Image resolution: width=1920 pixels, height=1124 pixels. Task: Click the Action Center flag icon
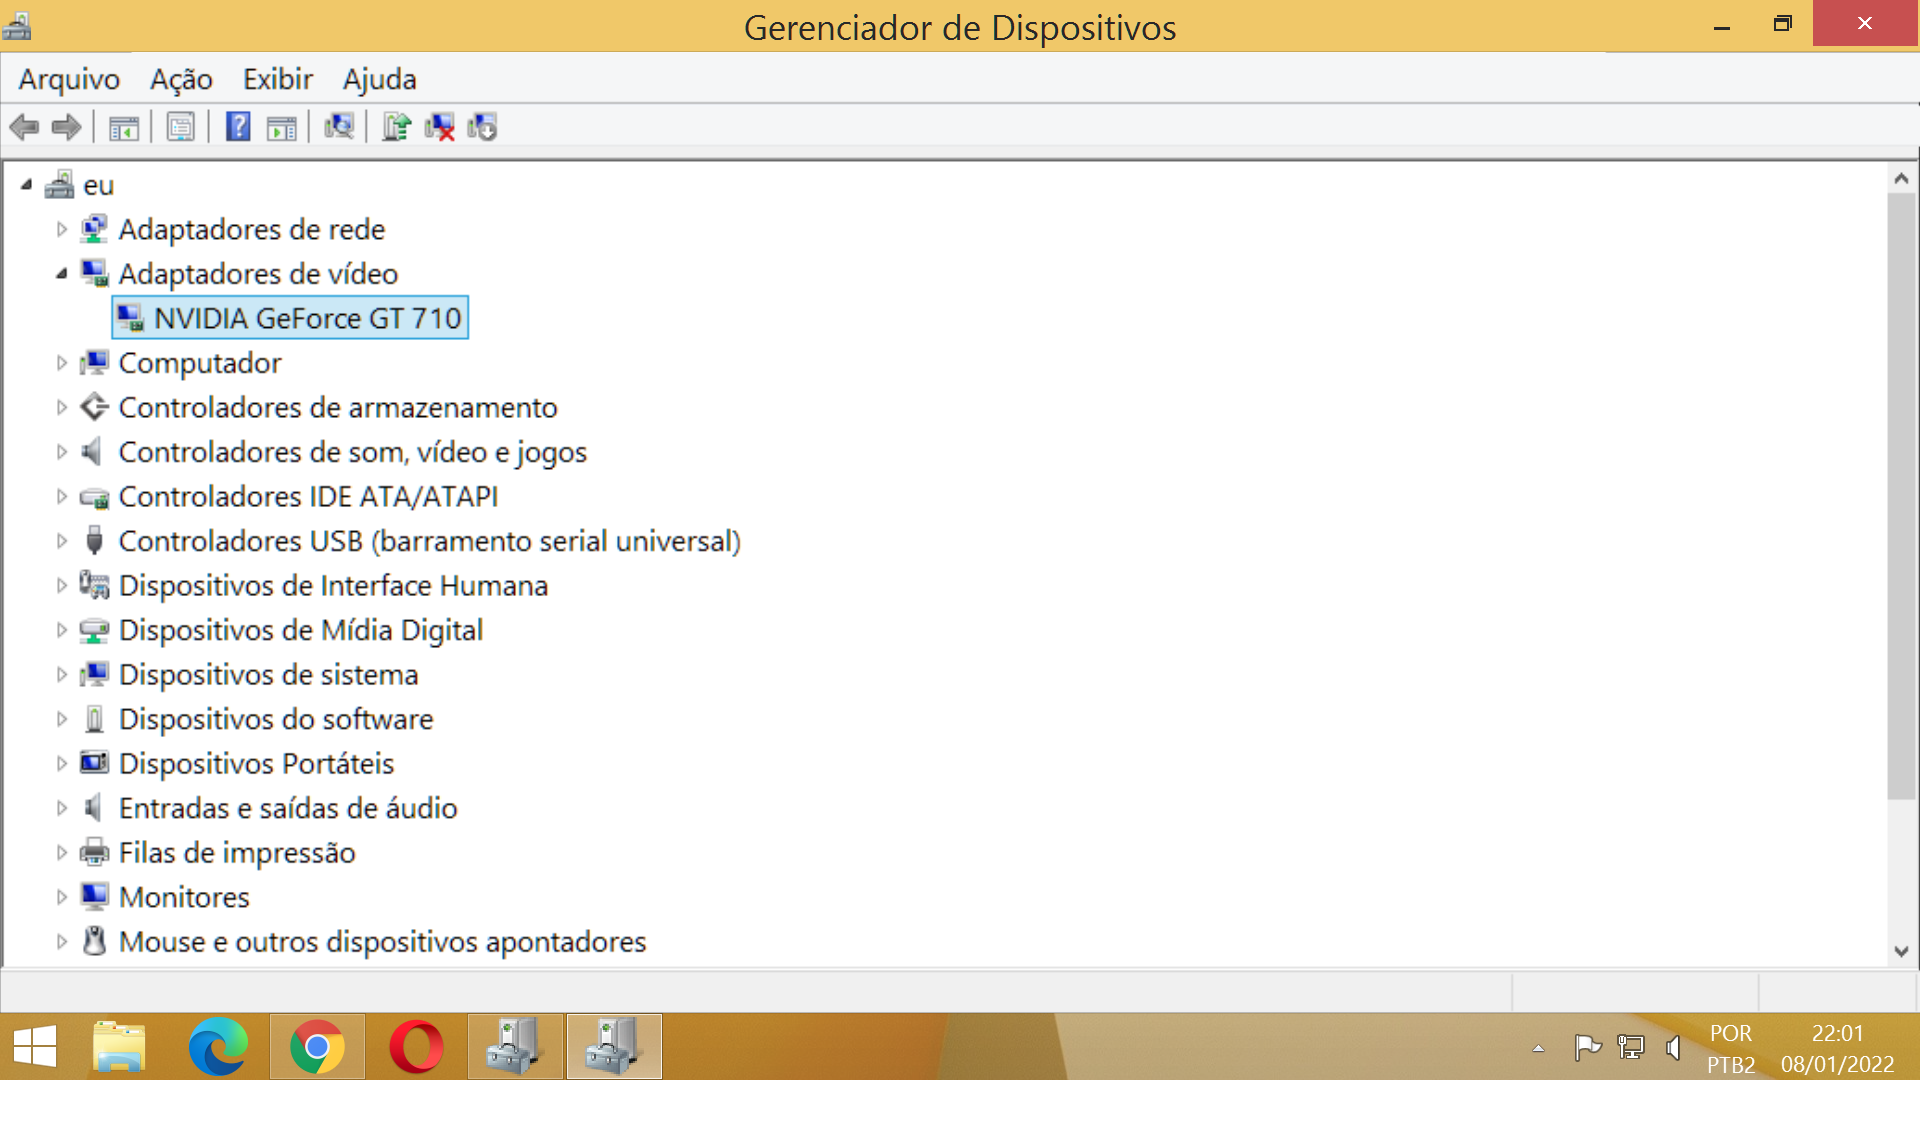click(1587, 1048)
